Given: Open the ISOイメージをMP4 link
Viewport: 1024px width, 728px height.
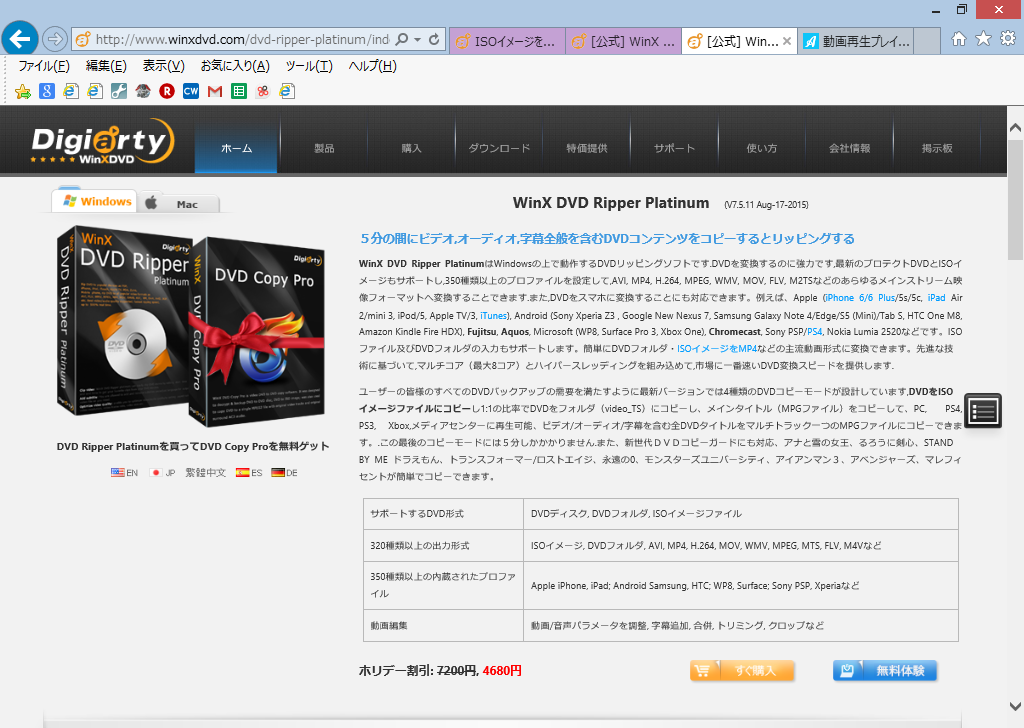Looking at the screenshot, I should [717, 349].
